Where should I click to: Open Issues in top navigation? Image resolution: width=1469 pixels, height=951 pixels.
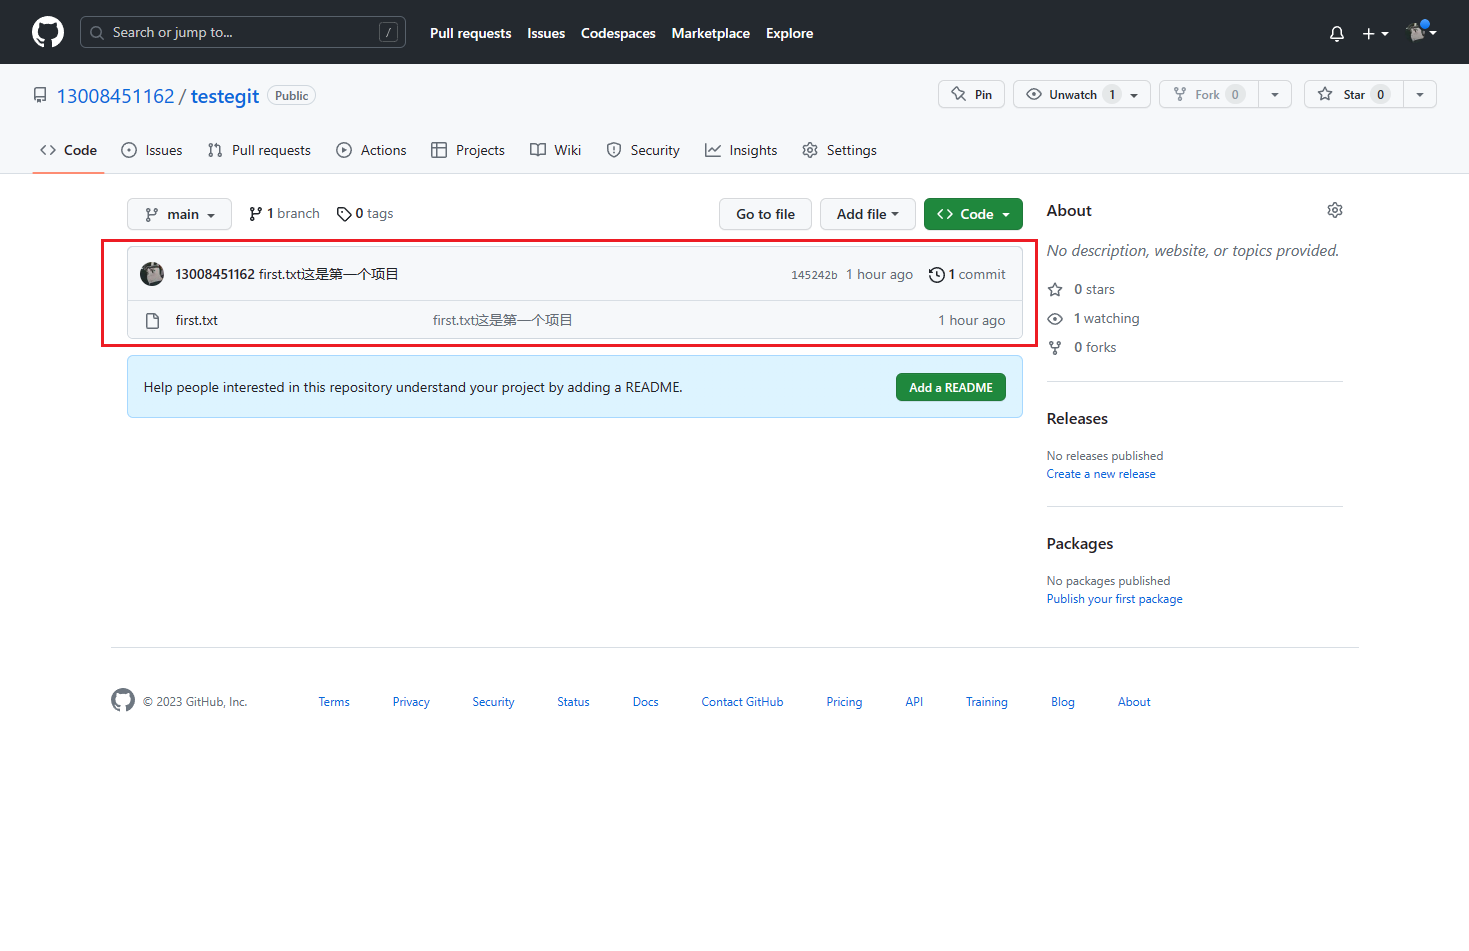[546, 33]
